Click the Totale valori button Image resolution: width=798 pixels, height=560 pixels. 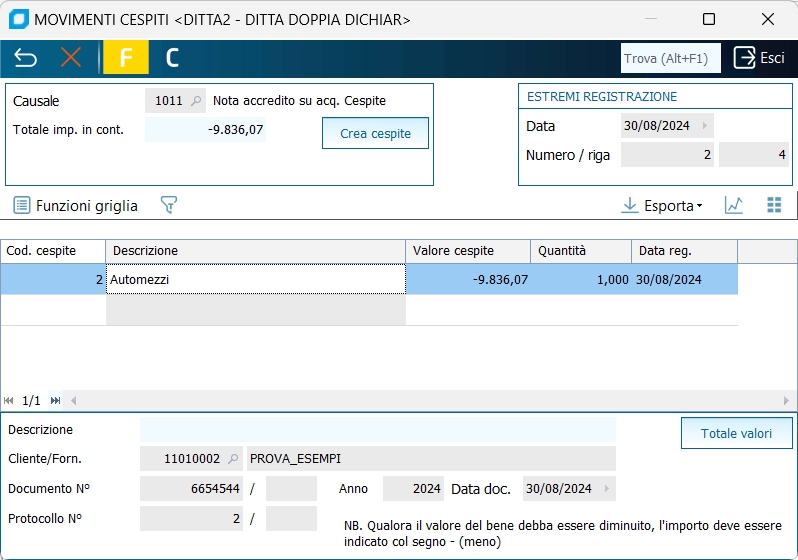[x=737, y=433]
